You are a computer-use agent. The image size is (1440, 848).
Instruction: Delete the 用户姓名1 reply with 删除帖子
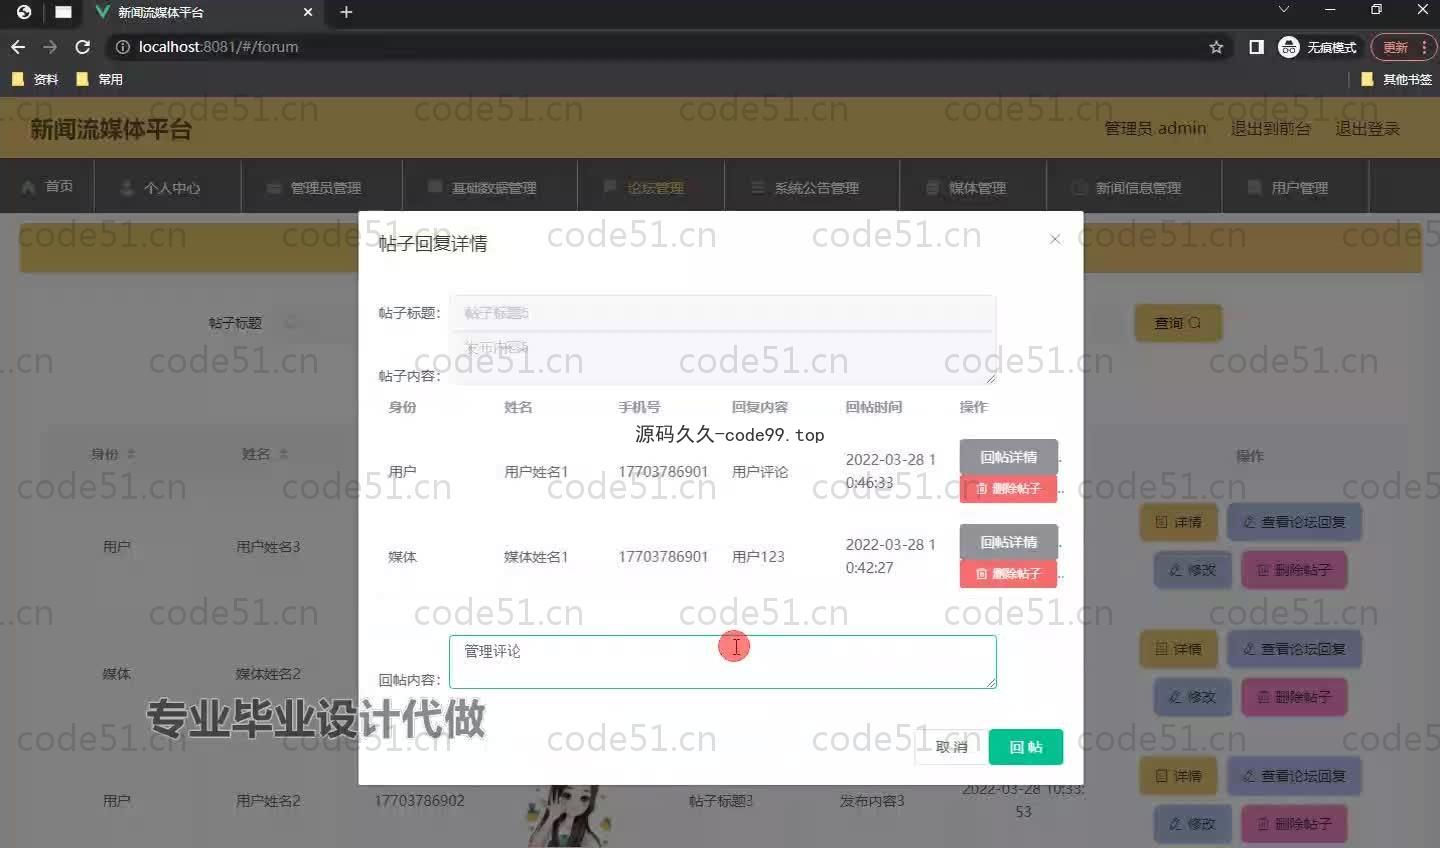pos(1009,489)
